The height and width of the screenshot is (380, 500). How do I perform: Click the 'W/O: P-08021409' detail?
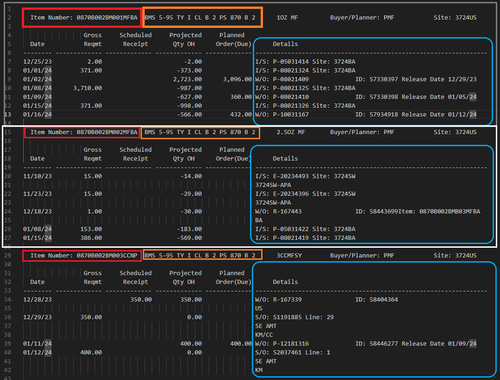(282, 79)
